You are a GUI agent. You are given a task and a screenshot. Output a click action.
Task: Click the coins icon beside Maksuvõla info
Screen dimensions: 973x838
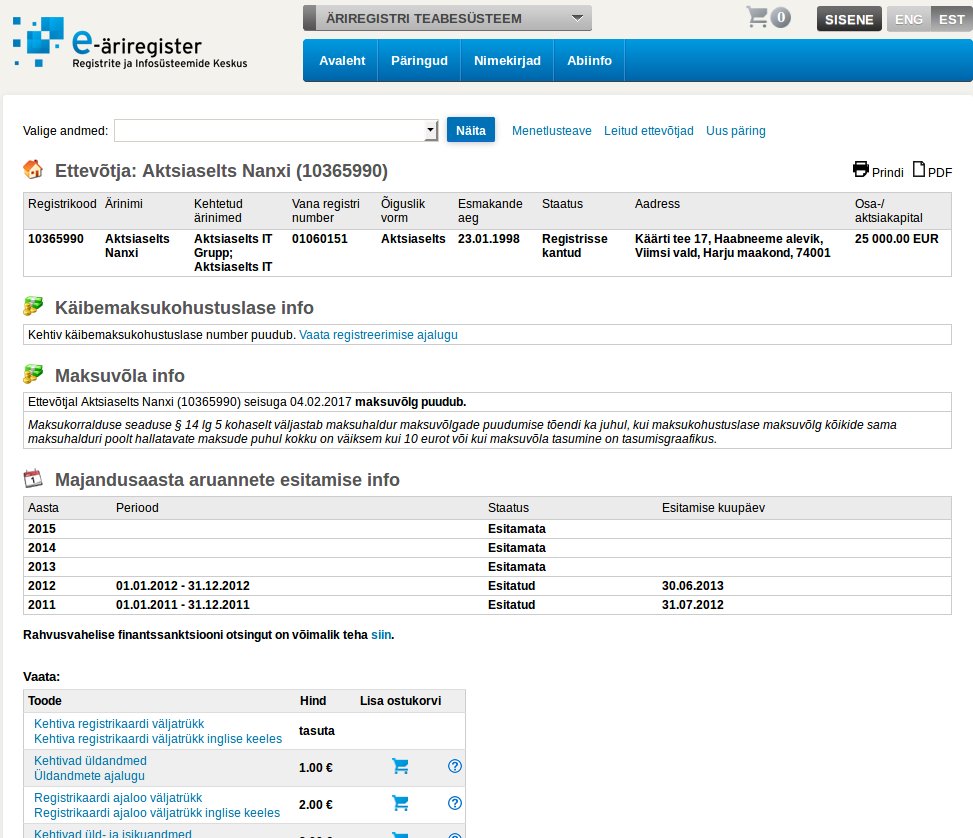33,374
